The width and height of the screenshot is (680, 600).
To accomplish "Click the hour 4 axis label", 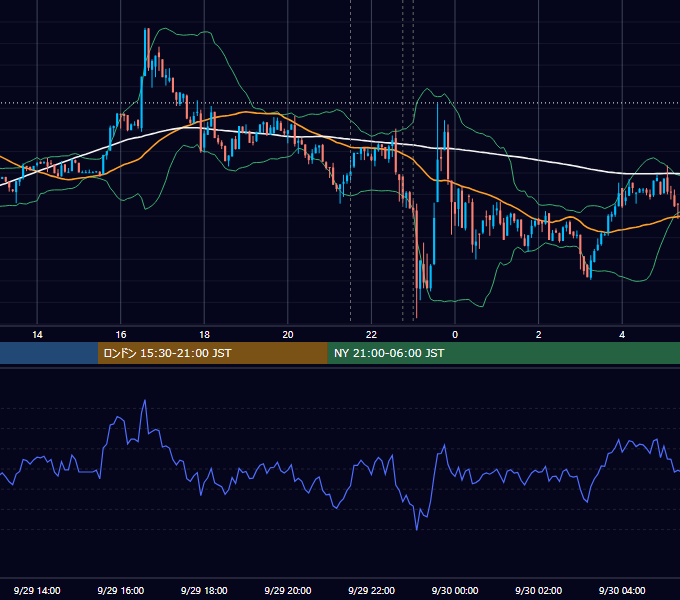I will point(622,335).
